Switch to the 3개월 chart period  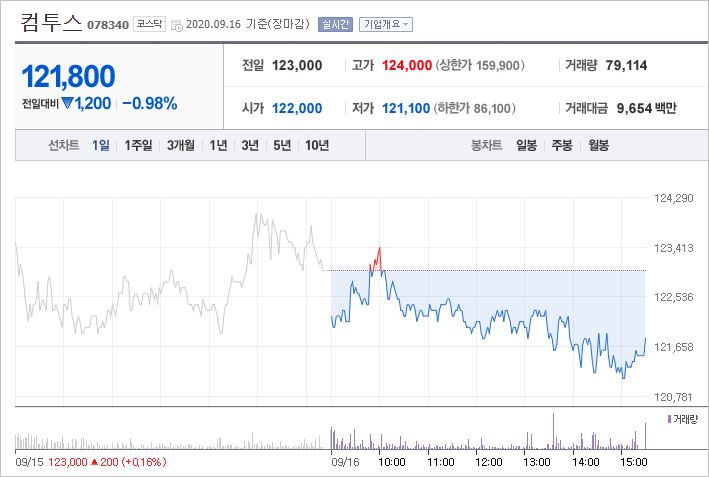tap(181, 145)
